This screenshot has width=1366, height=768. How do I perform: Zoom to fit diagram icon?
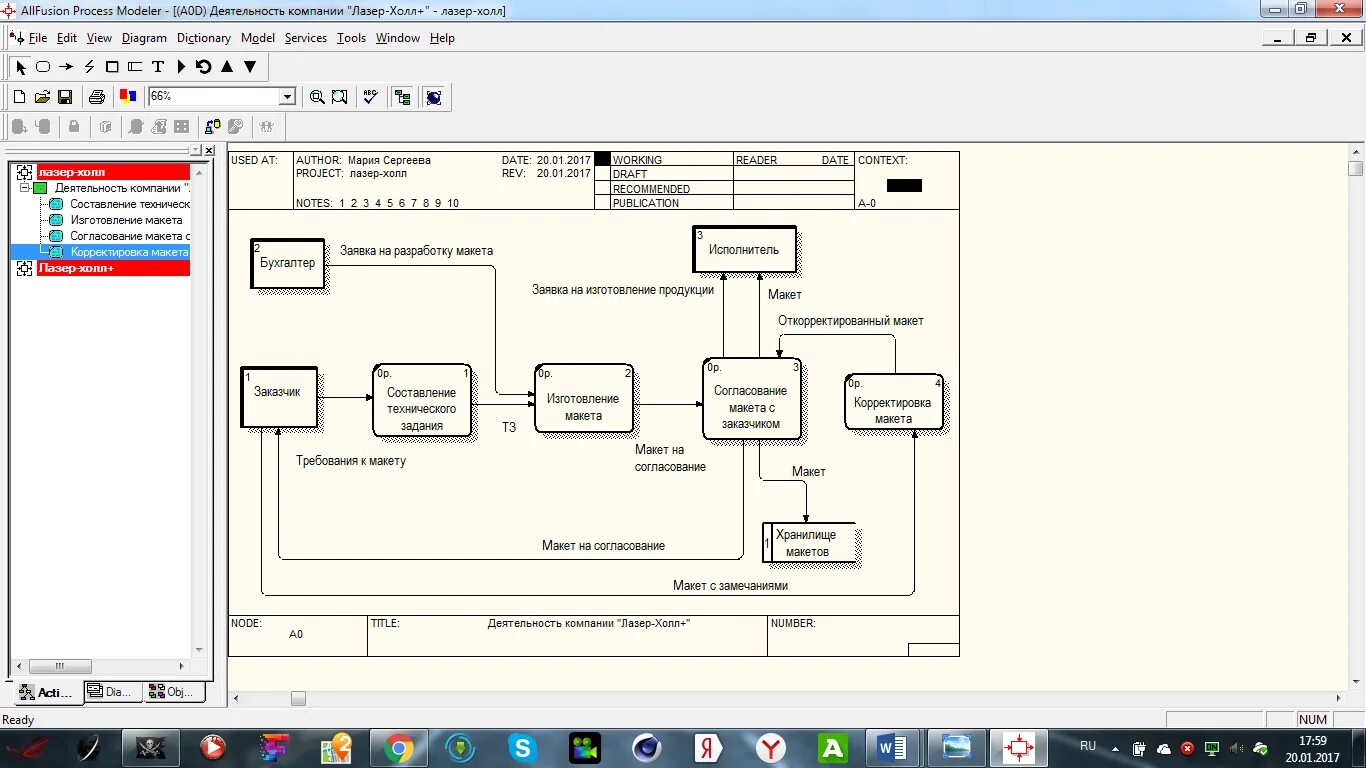(340, 97)
